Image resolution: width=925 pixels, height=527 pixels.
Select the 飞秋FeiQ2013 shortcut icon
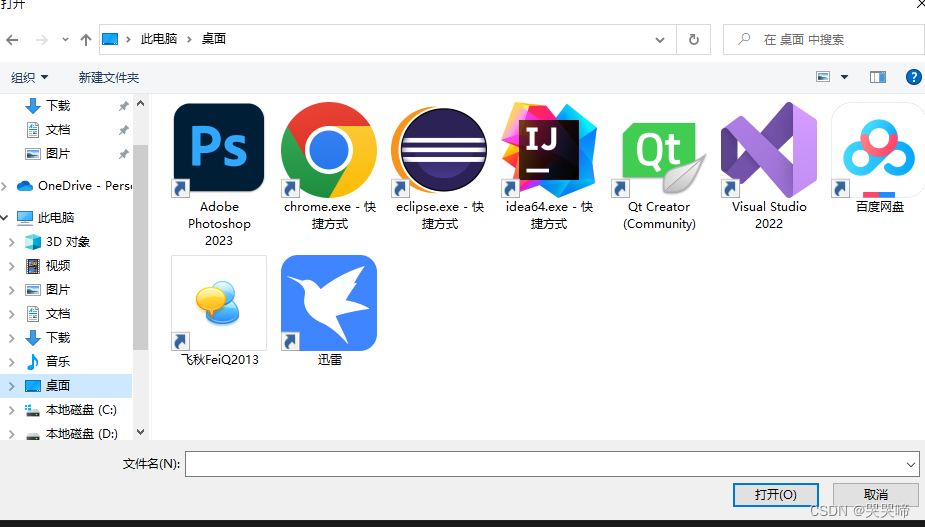(219, 303)
